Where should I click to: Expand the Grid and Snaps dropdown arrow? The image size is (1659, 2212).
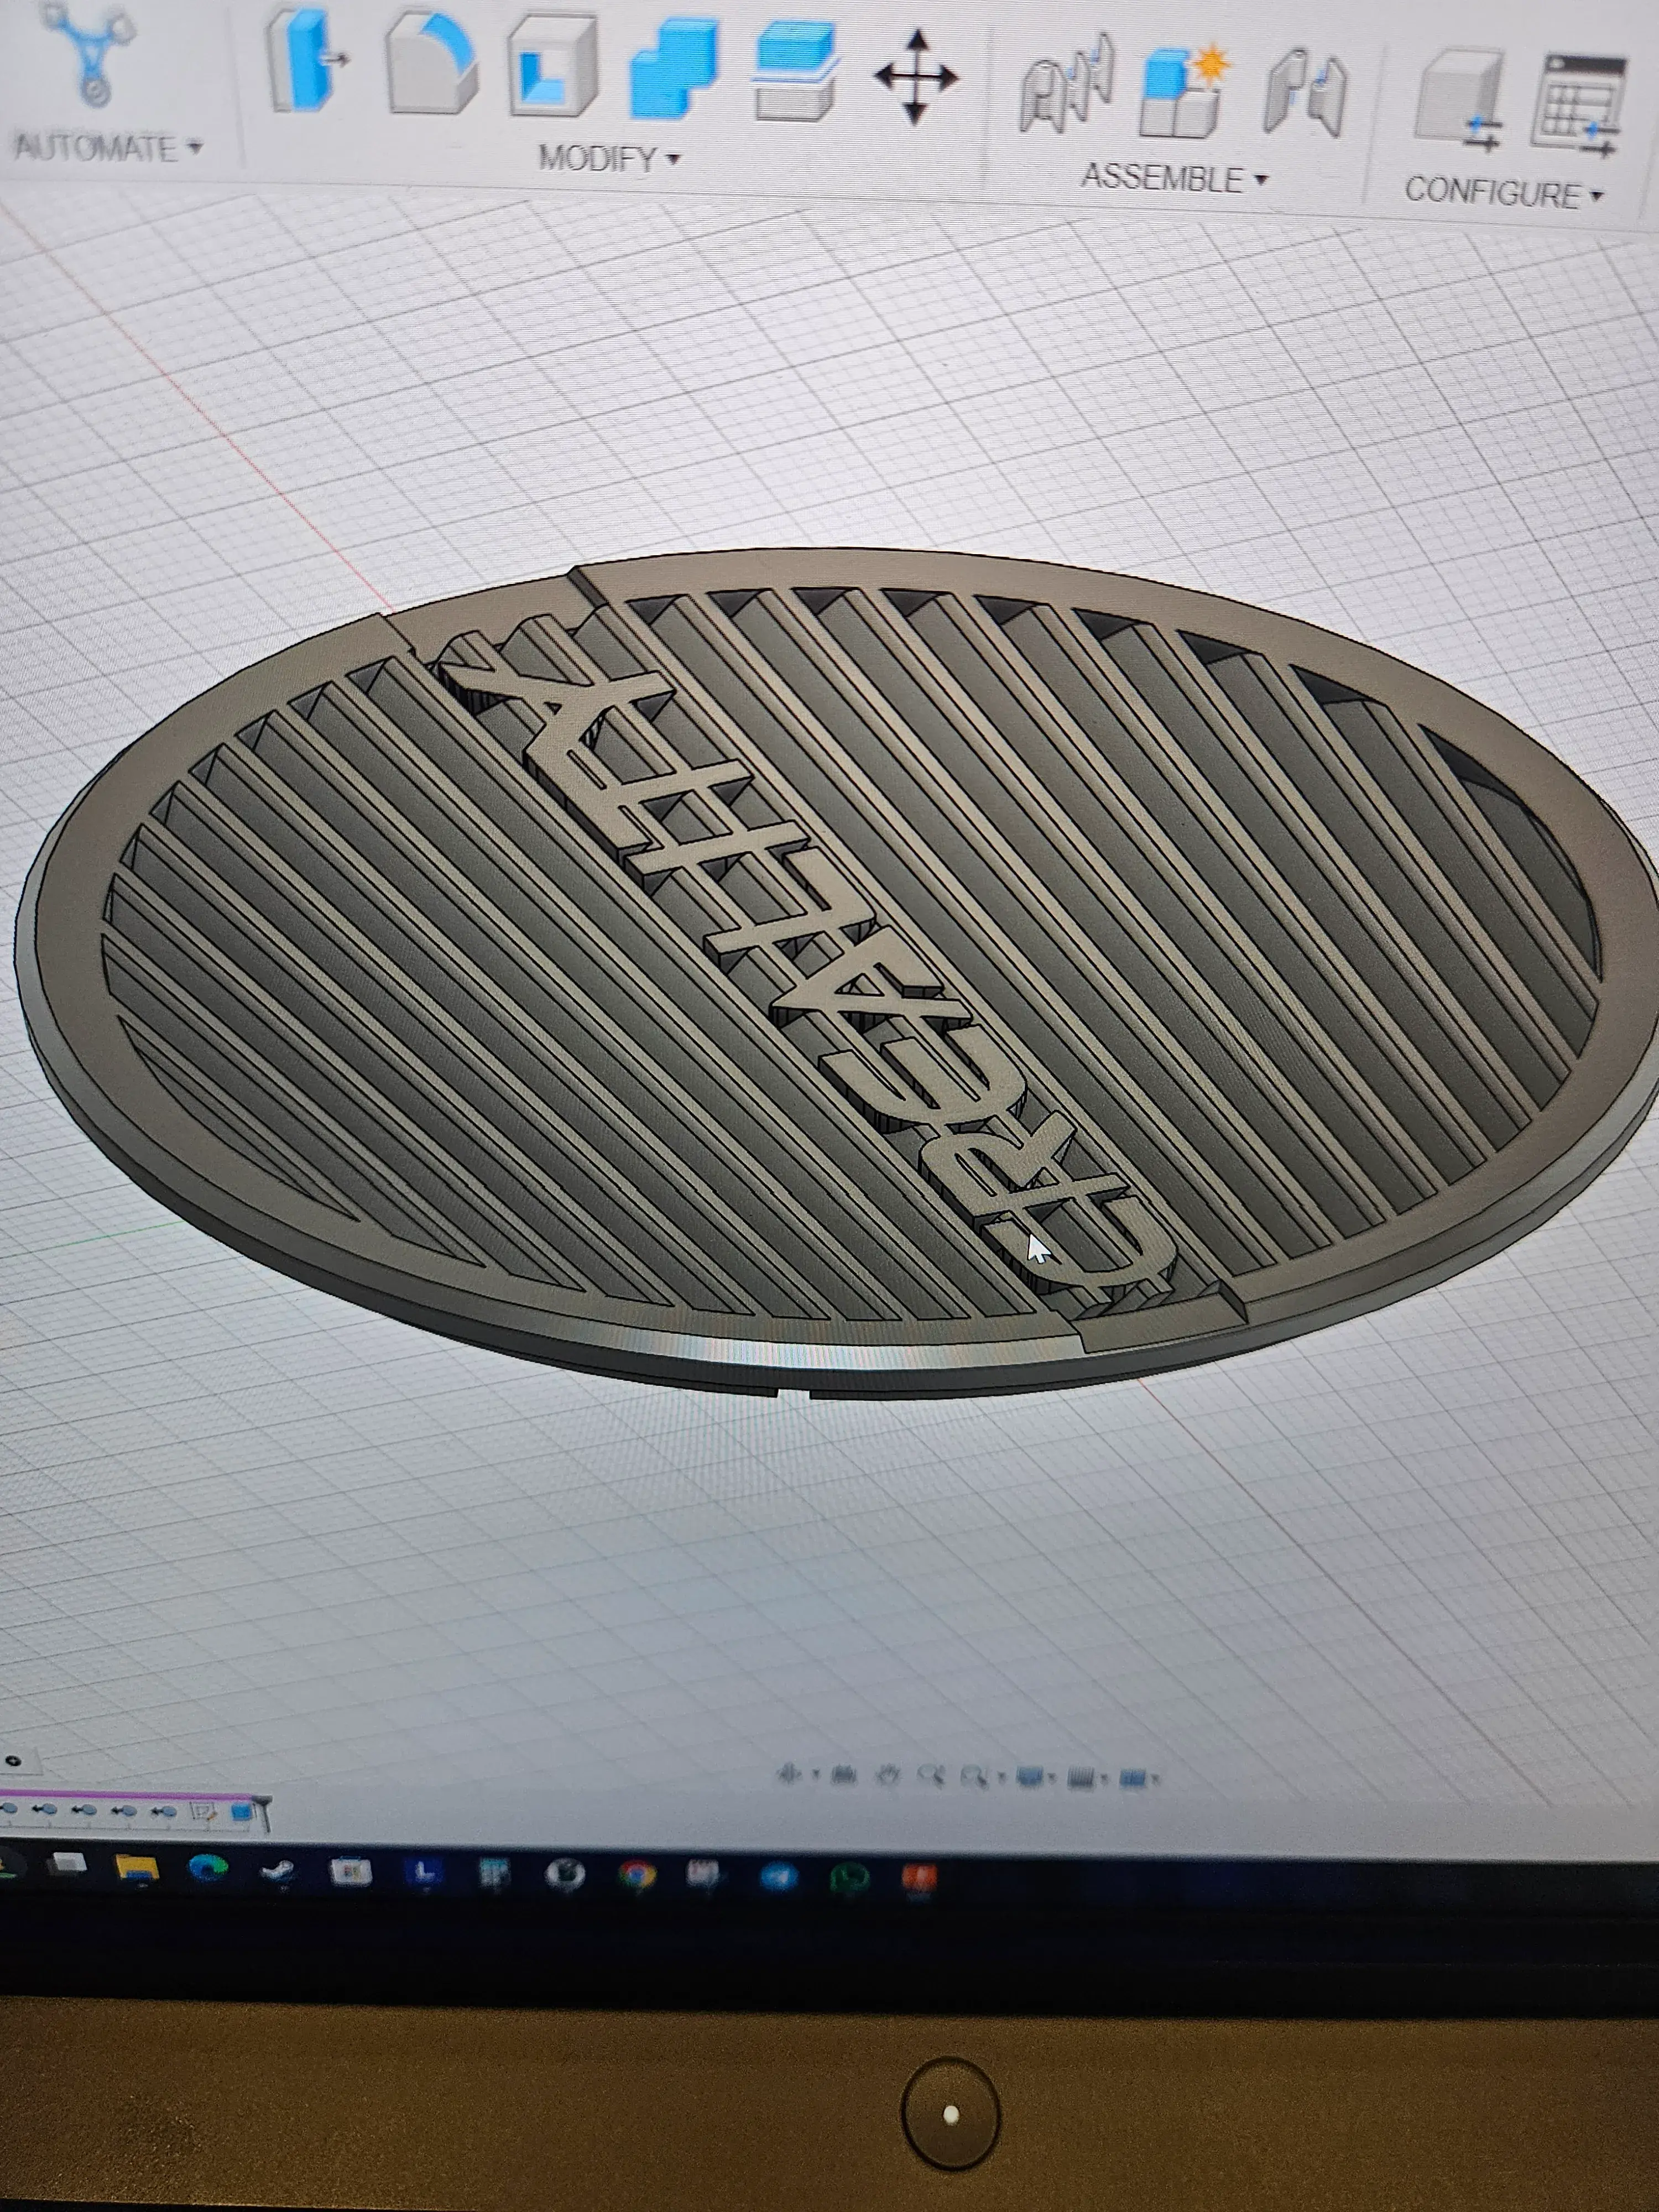pyautogui.click(x=1104, y=1778)
